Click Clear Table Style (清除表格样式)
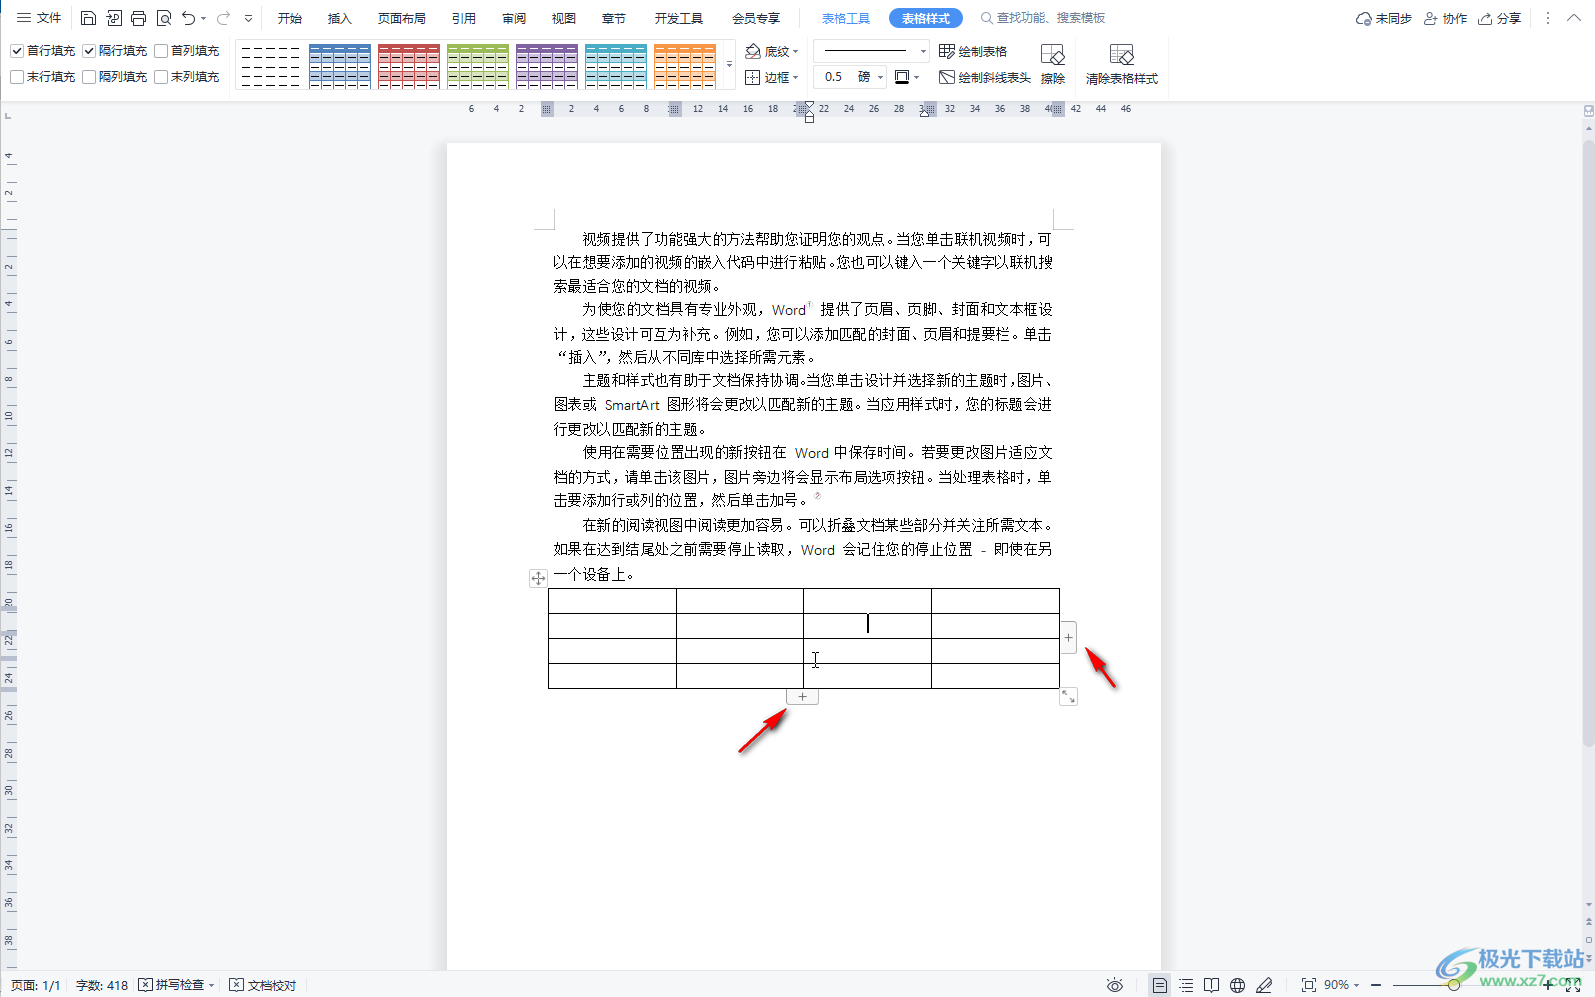Screen dimensions: 1595x997 1122,64
